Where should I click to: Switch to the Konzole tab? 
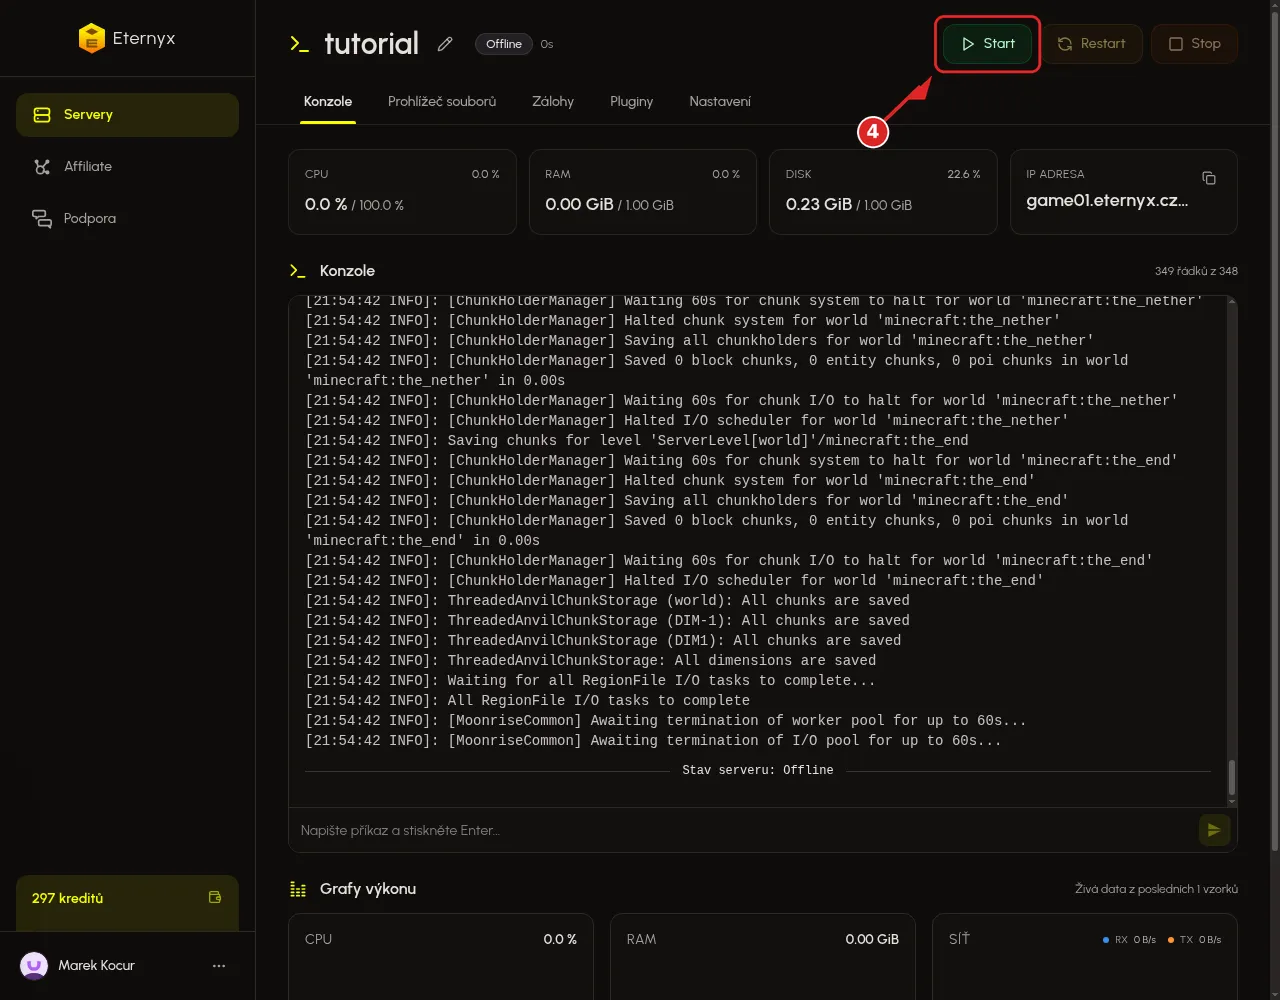point(328,102)
